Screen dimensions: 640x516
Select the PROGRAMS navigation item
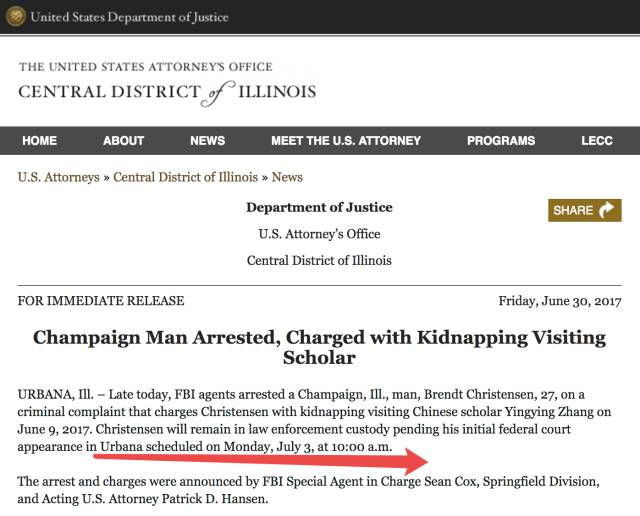click(x=501, y=141)
